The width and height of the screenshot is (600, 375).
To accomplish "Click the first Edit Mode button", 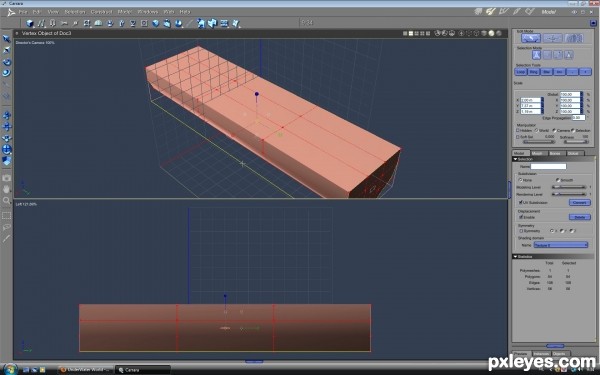I will (x=531, y=38).
